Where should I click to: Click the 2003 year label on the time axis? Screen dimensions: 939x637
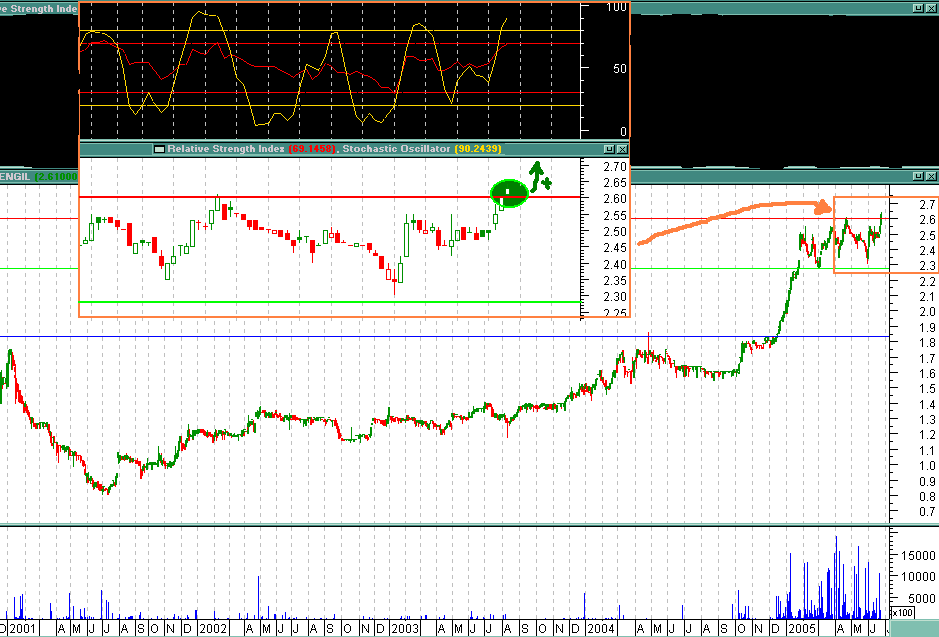pyautogui.click(x=405, y=629)
